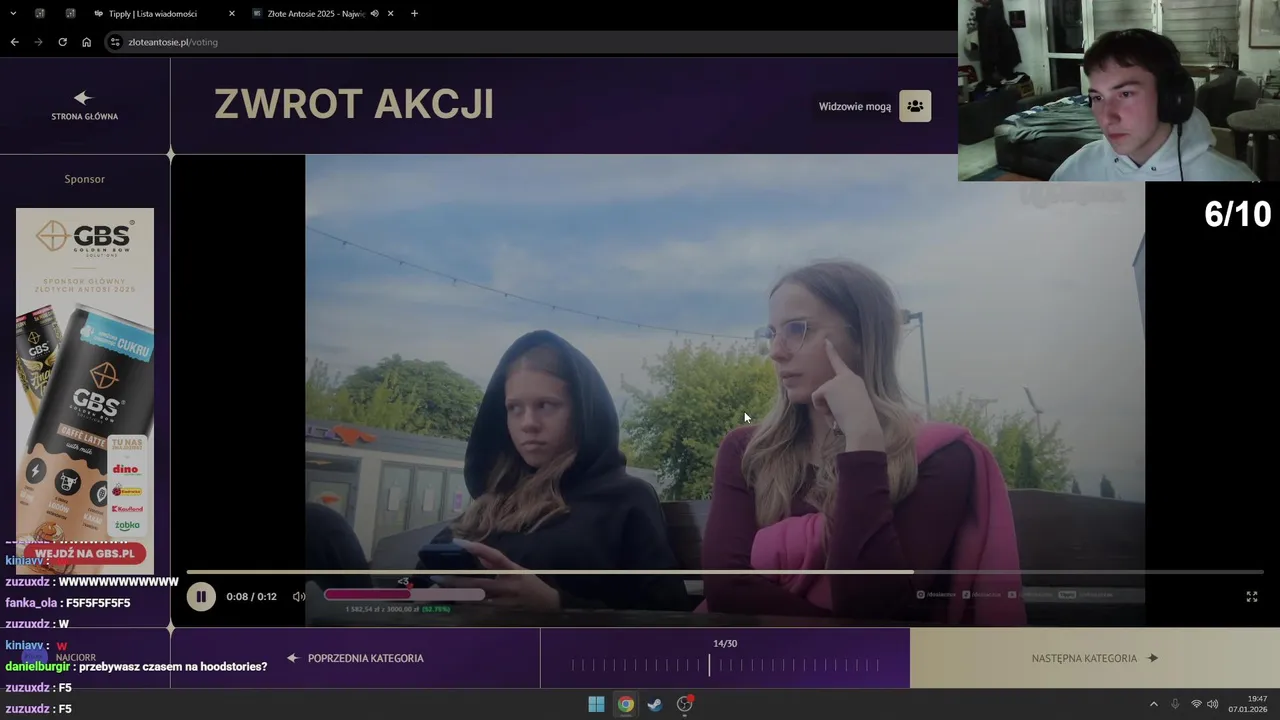Open the taskbar app with red badge

tap(685, 704)
